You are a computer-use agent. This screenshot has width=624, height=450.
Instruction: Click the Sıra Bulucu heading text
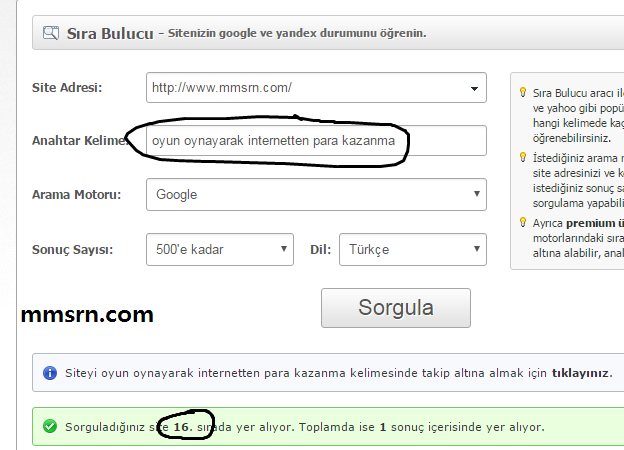click(110, 33)
